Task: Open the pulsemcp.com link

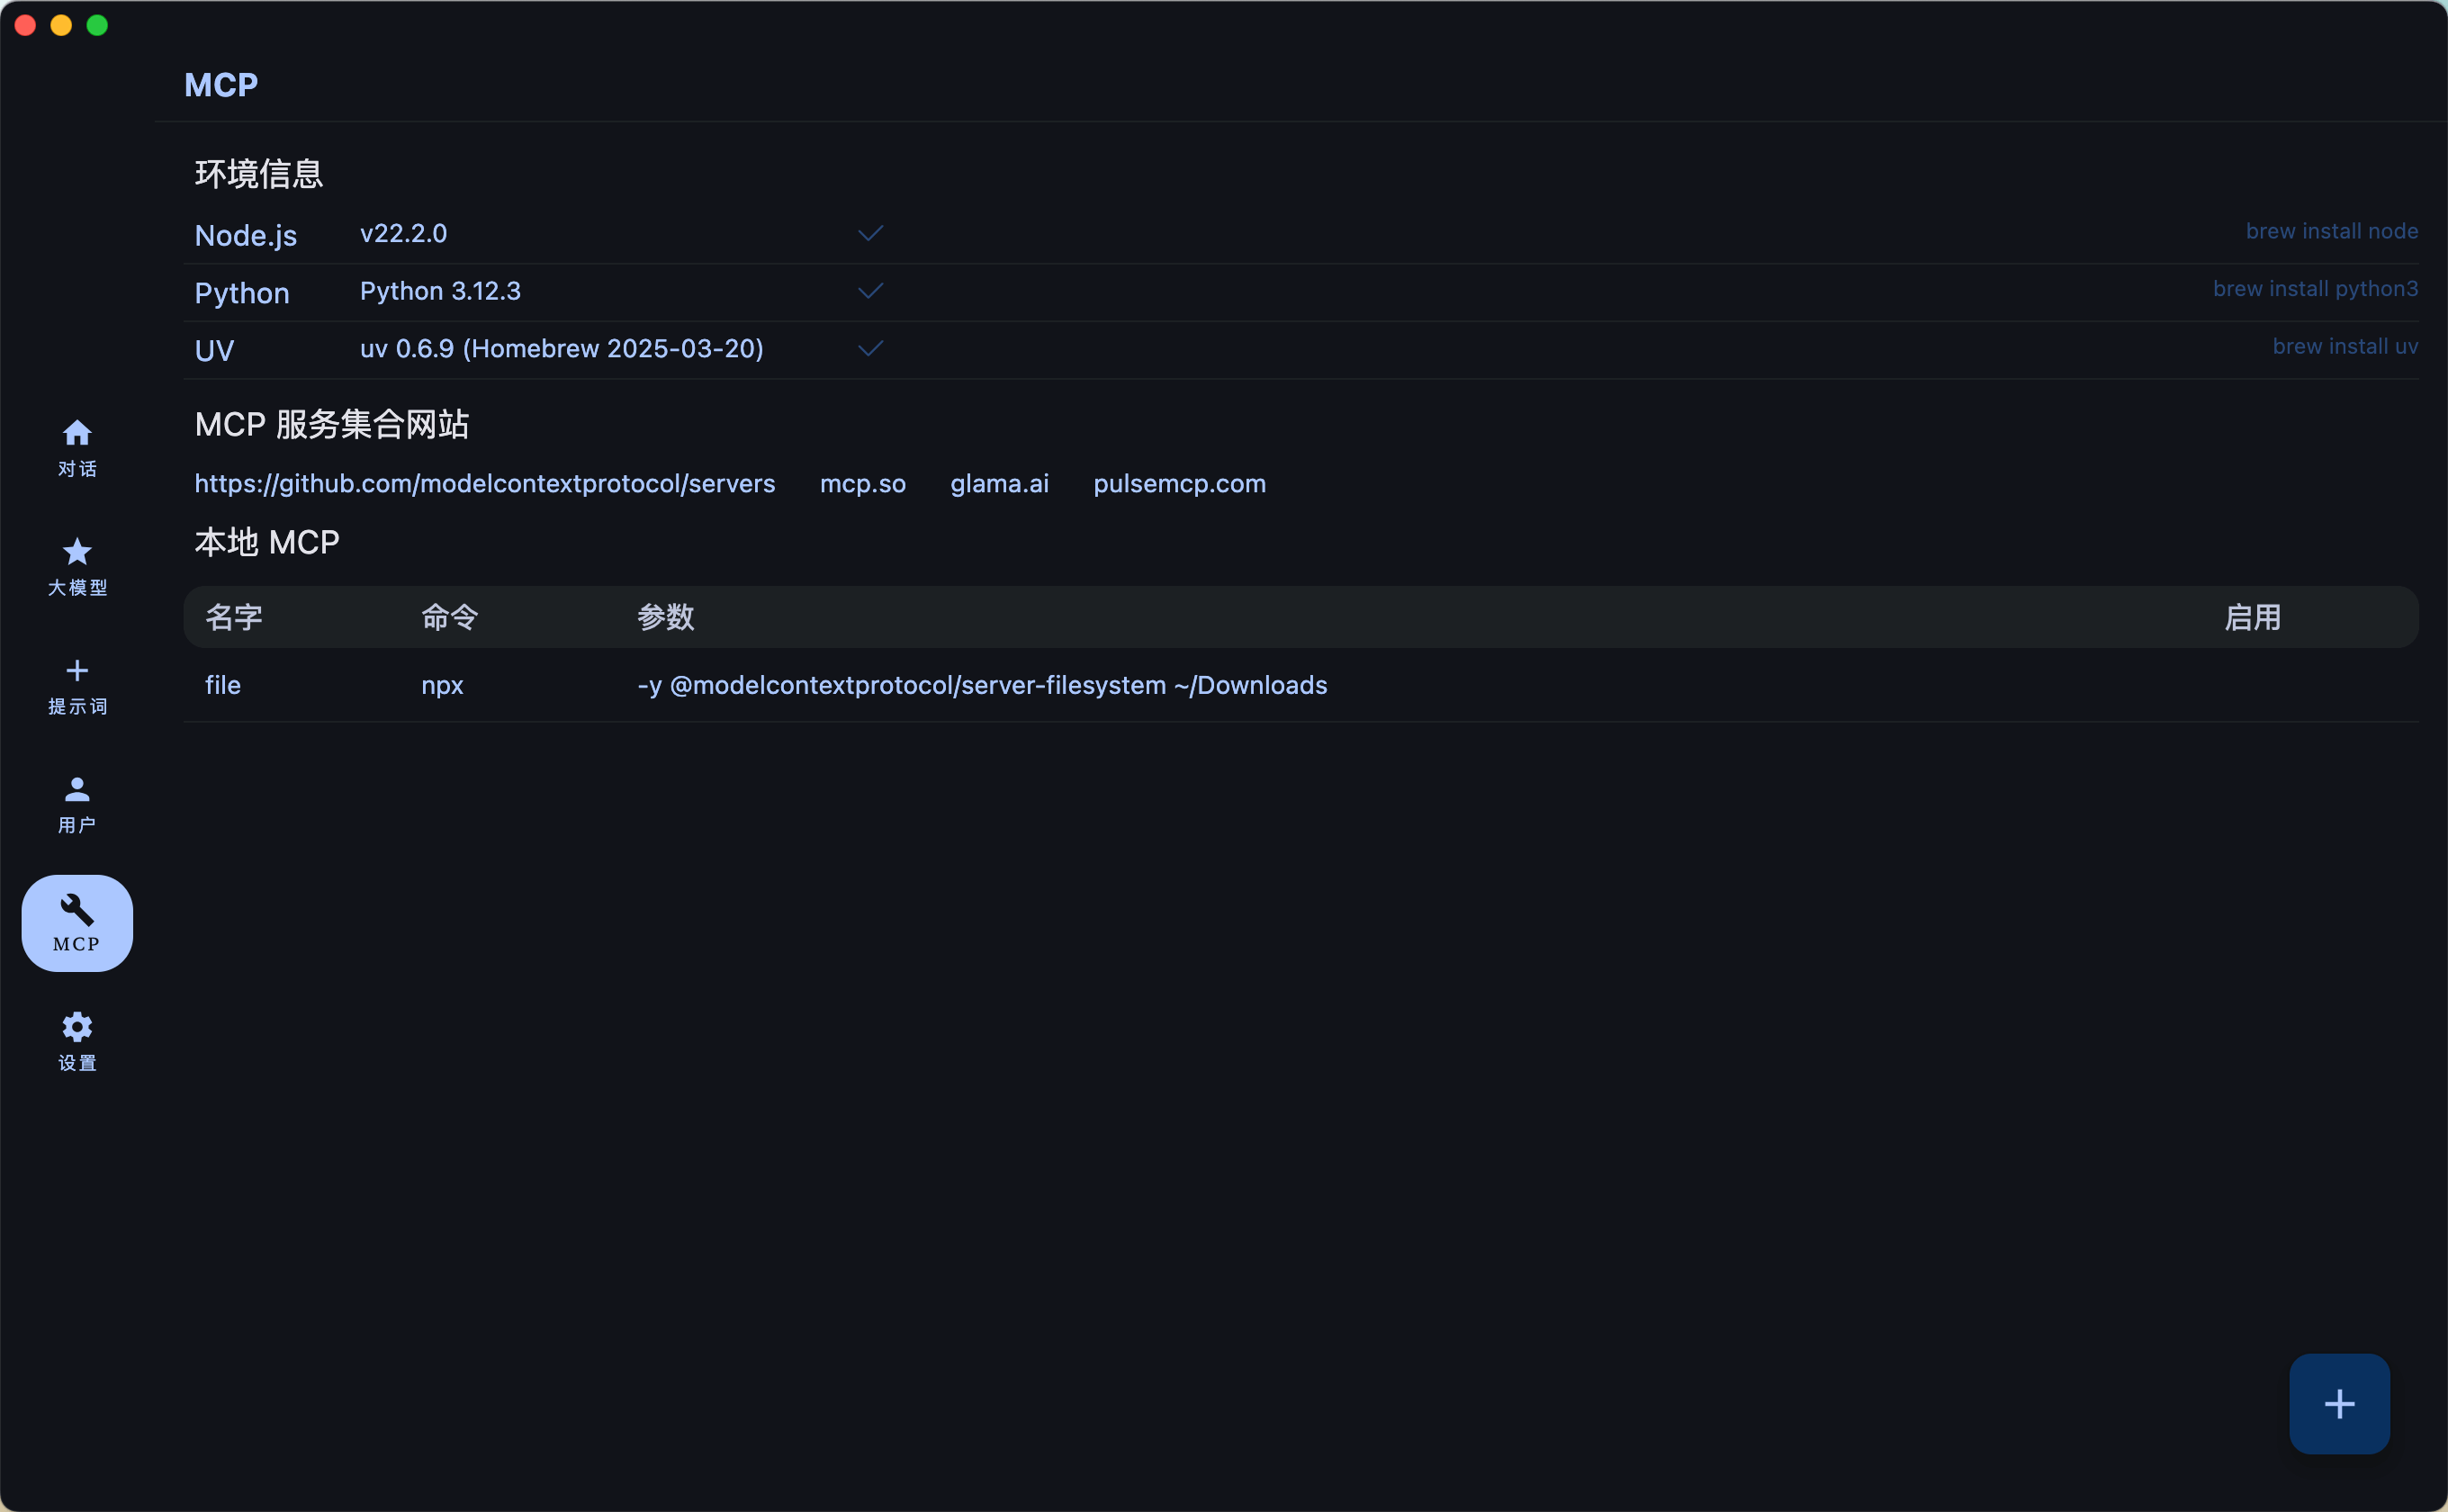Action: click(1179, 483)
